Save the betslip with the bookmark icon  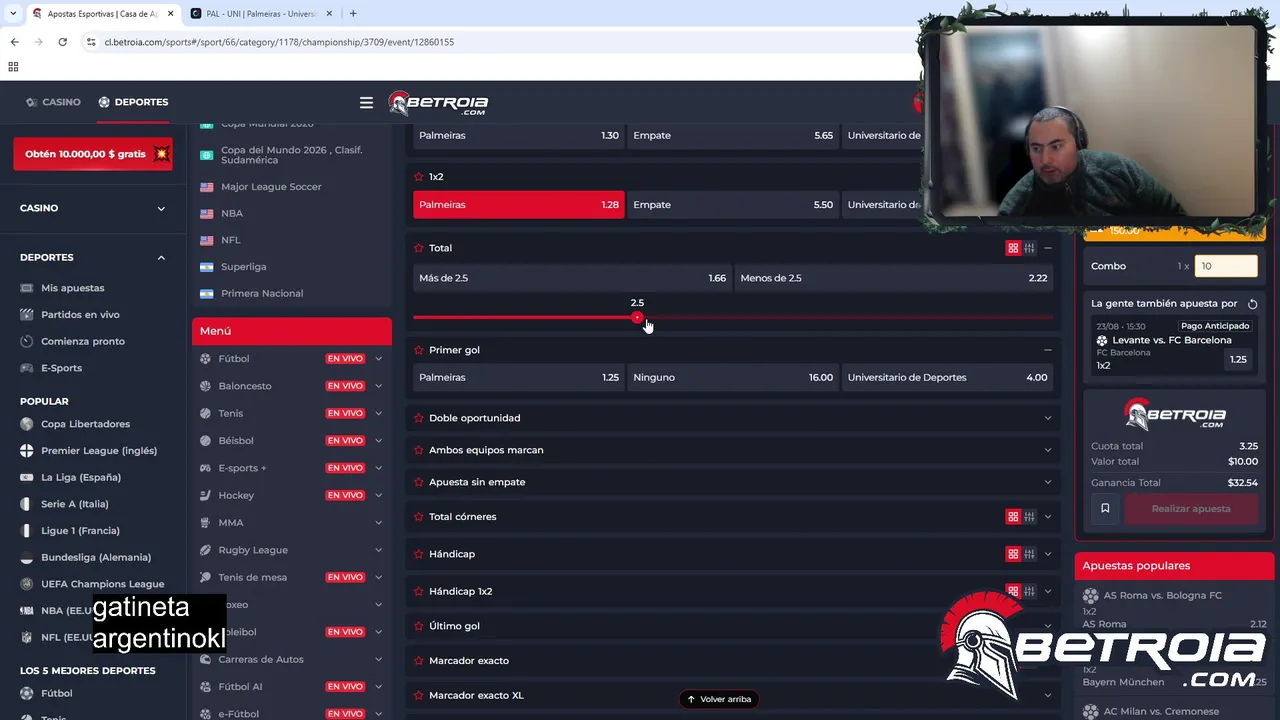(x=1105, y=509)
